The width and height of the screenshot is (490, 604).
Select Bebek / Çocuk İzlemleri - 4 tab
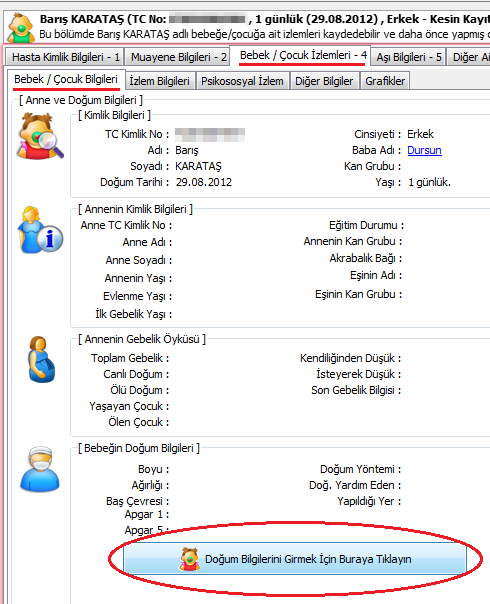(302, 56)
